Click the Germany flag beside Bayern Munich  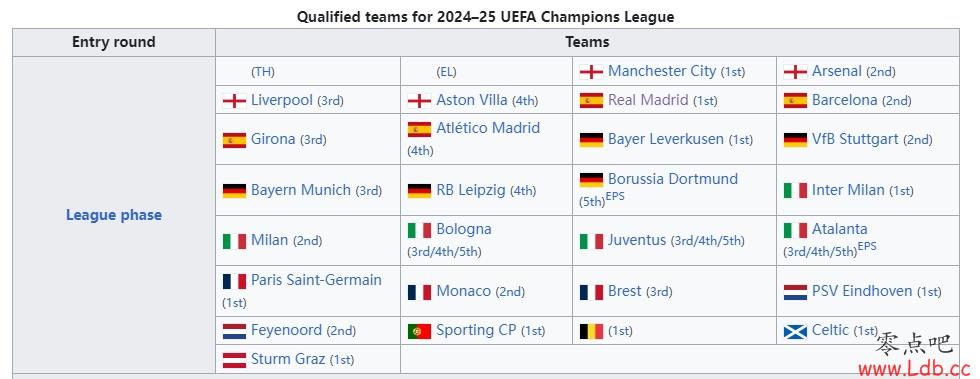click(234, 191)
